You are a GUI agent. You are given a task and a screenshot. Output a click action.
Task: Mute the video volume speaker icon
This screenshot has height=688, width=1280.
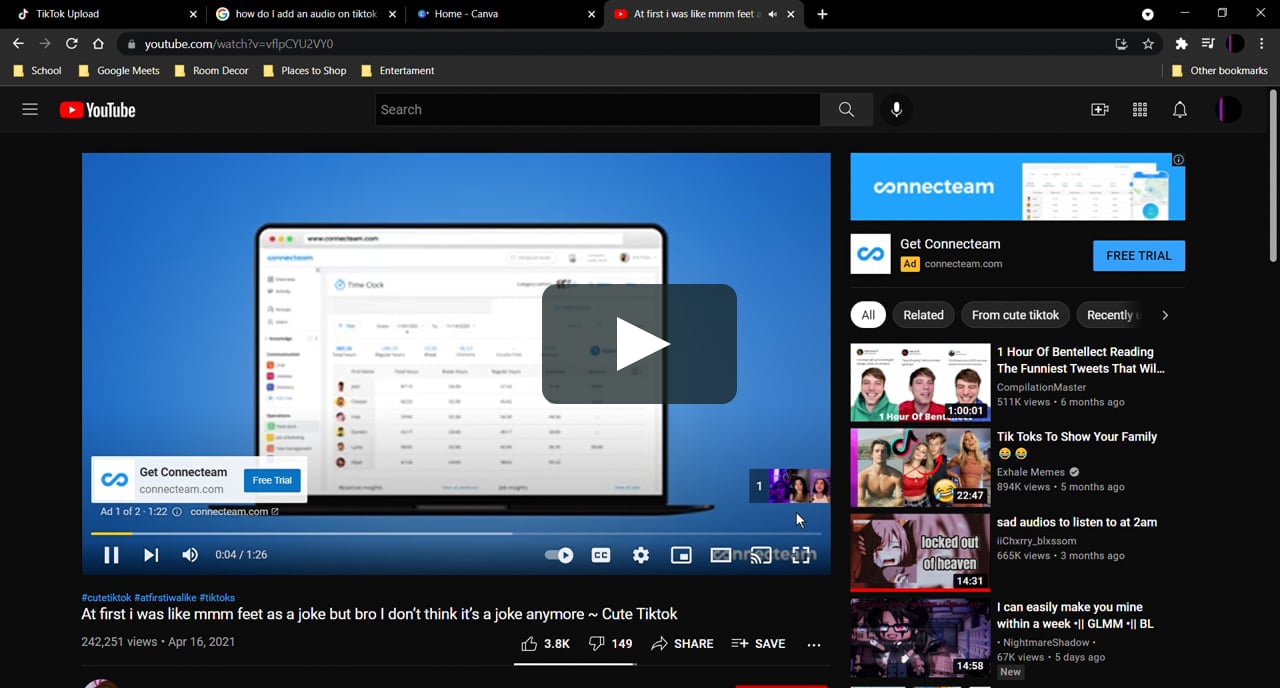coord(190,555)
